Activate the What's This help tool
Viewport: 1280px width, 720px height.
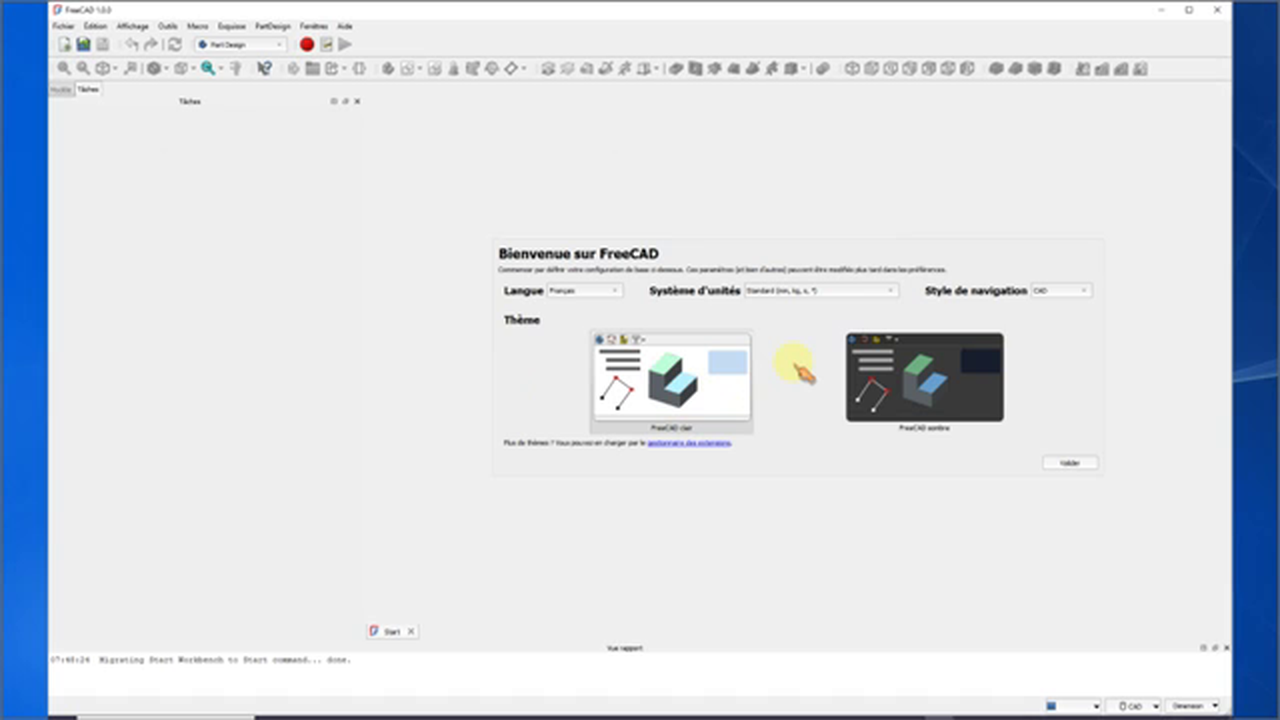[264, 68]
